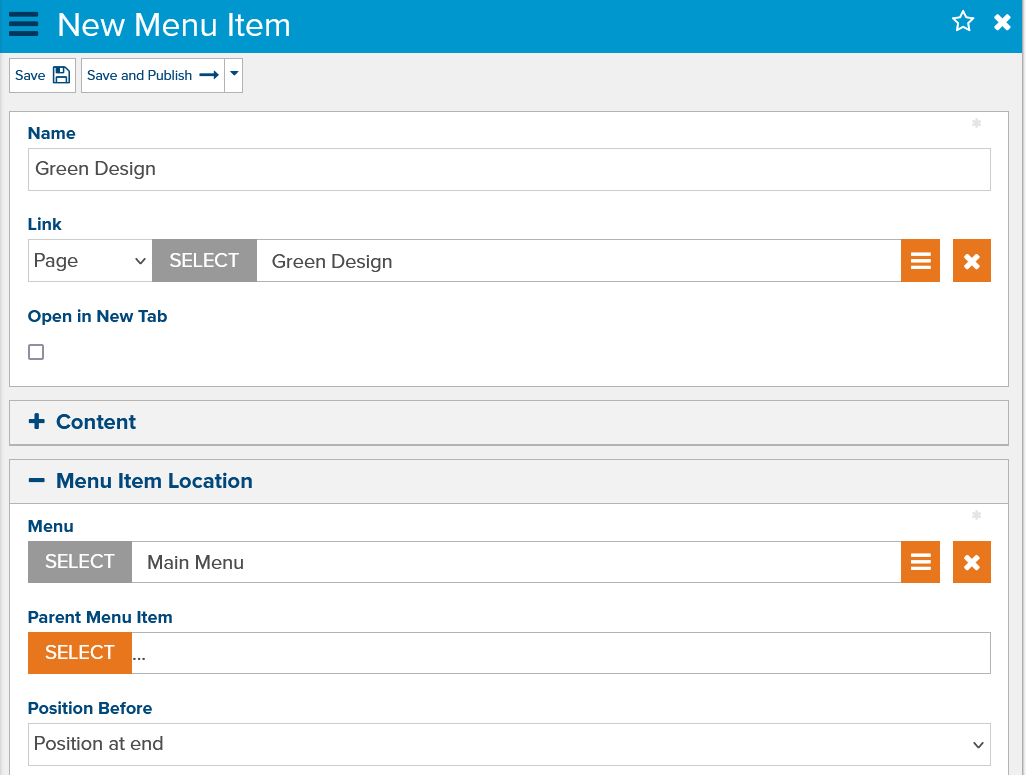Open Link field options list icon
This screenshot has height=775, width=1026.
pyautogui.click(x=920, y=261)
